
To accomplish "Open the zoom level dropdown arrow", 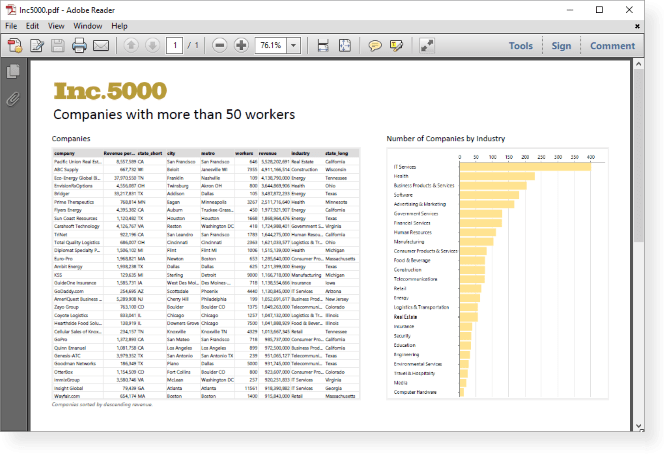I will click(x=293, y=45).
